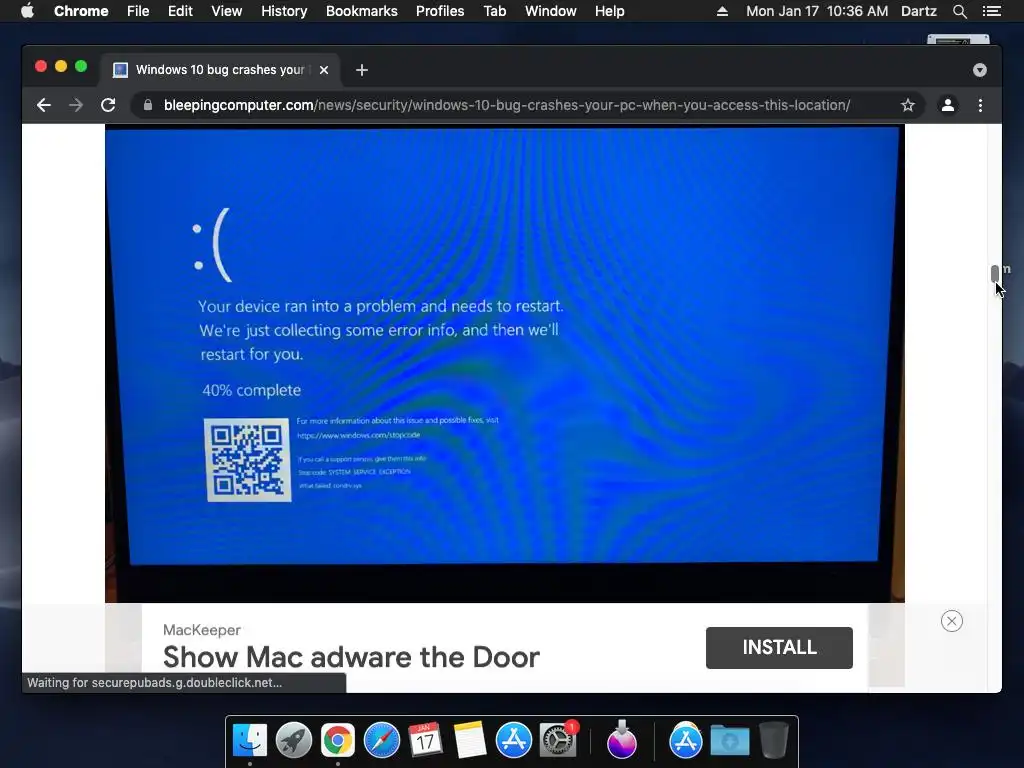Open the Trash in the Dock
Viewport: 1024px width, 768px height.
[774, 741]
